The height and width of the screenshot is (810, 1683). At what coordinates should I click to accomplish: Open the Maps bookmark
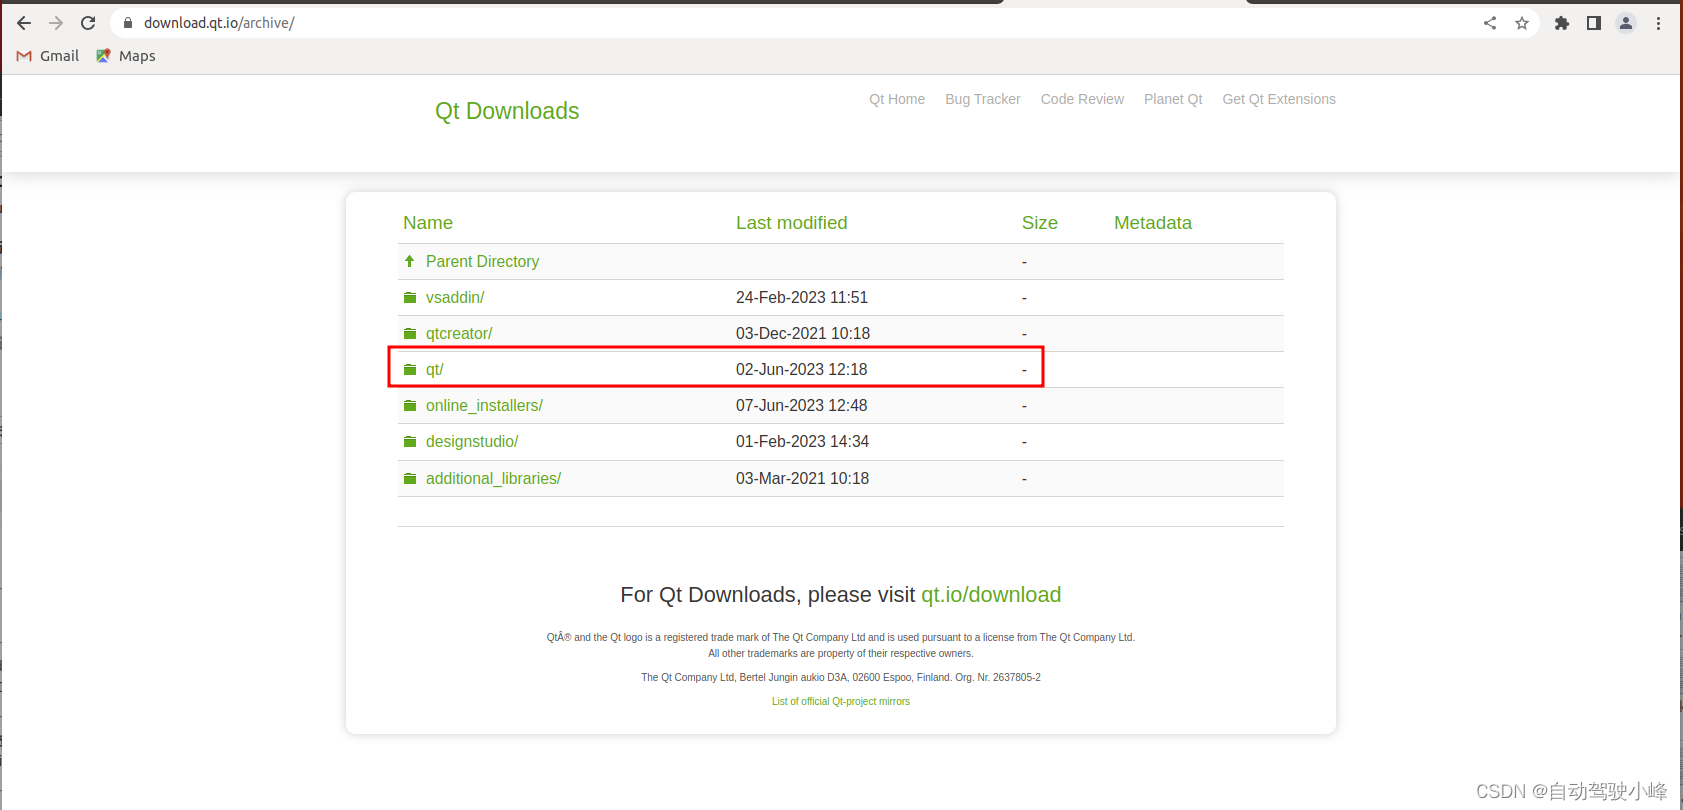[126, 56]
